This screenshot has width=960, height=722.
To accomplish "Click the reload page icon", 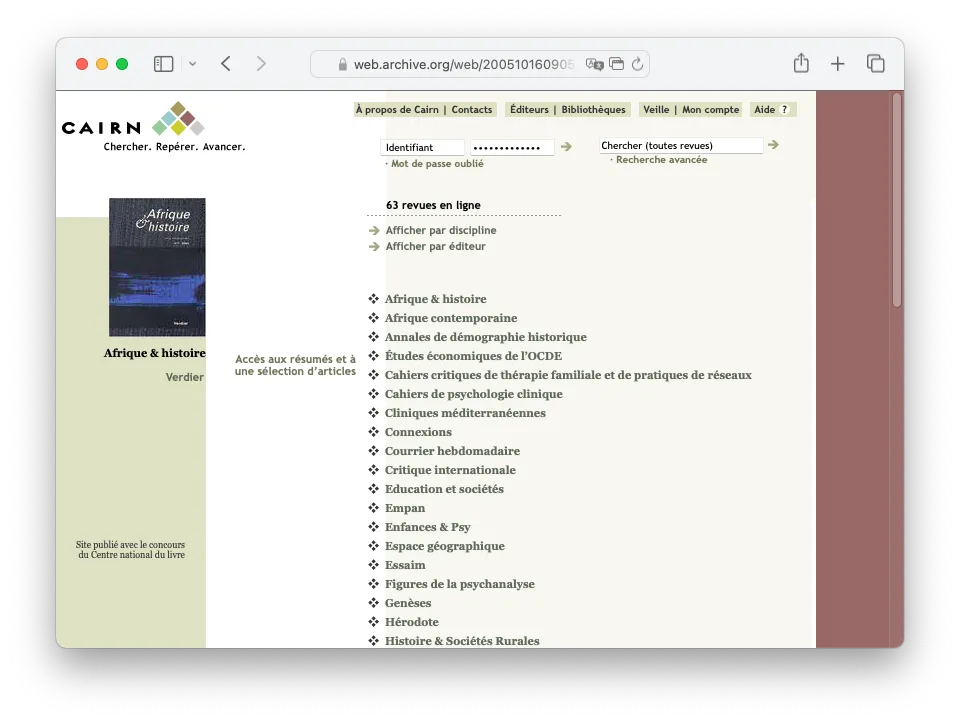I will [637, 64].
